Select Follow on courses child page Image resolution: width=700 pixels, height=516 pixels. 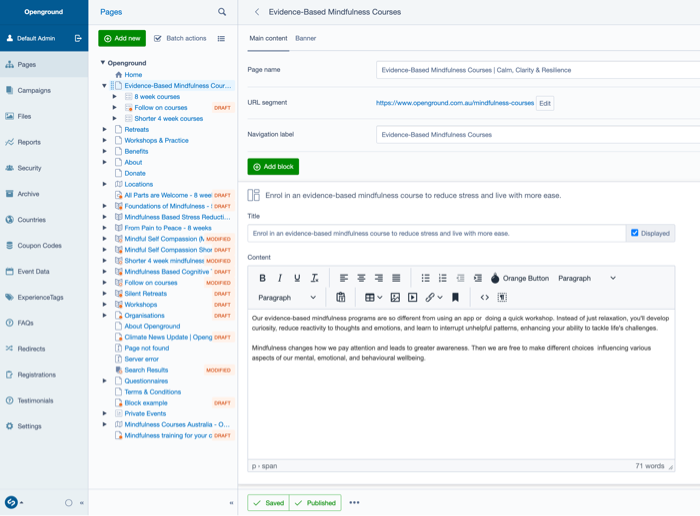coord(161,108)
